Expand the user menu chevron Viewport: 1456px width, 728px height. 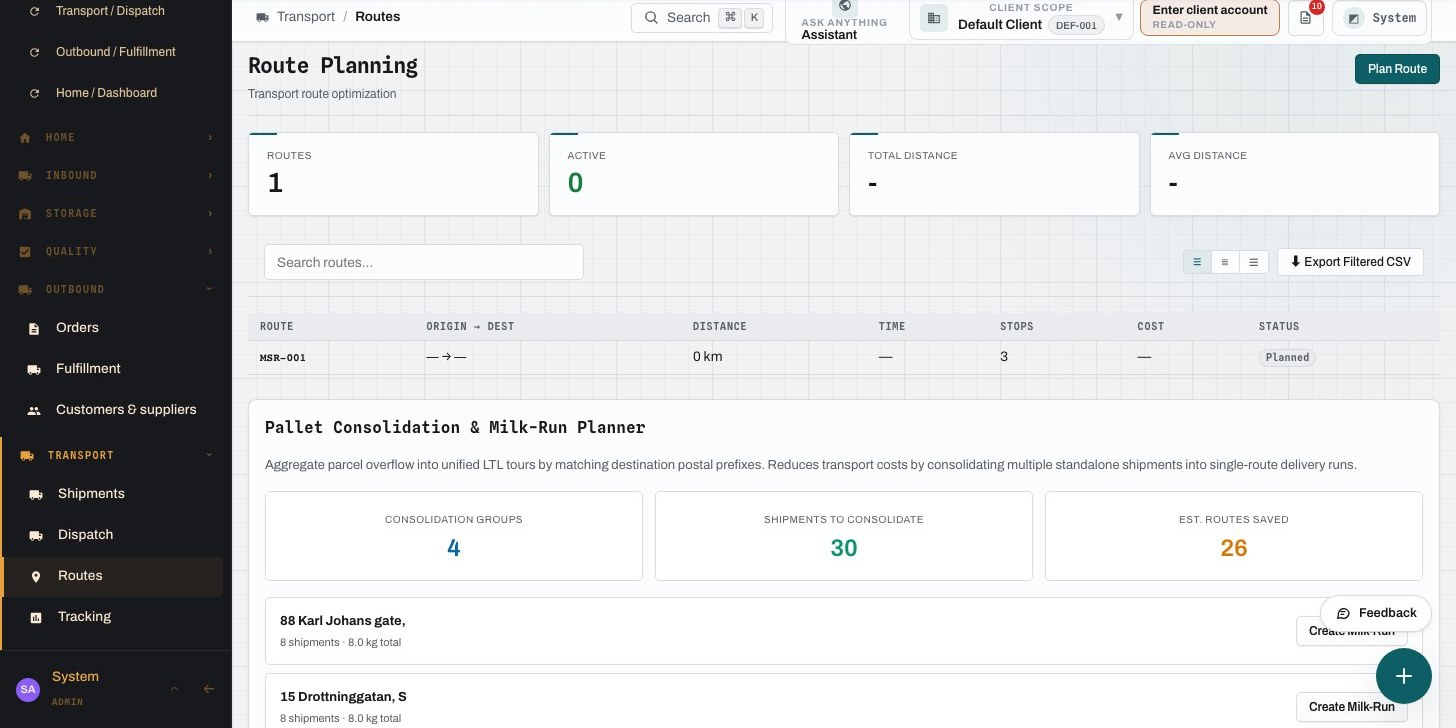coord(174,689)
